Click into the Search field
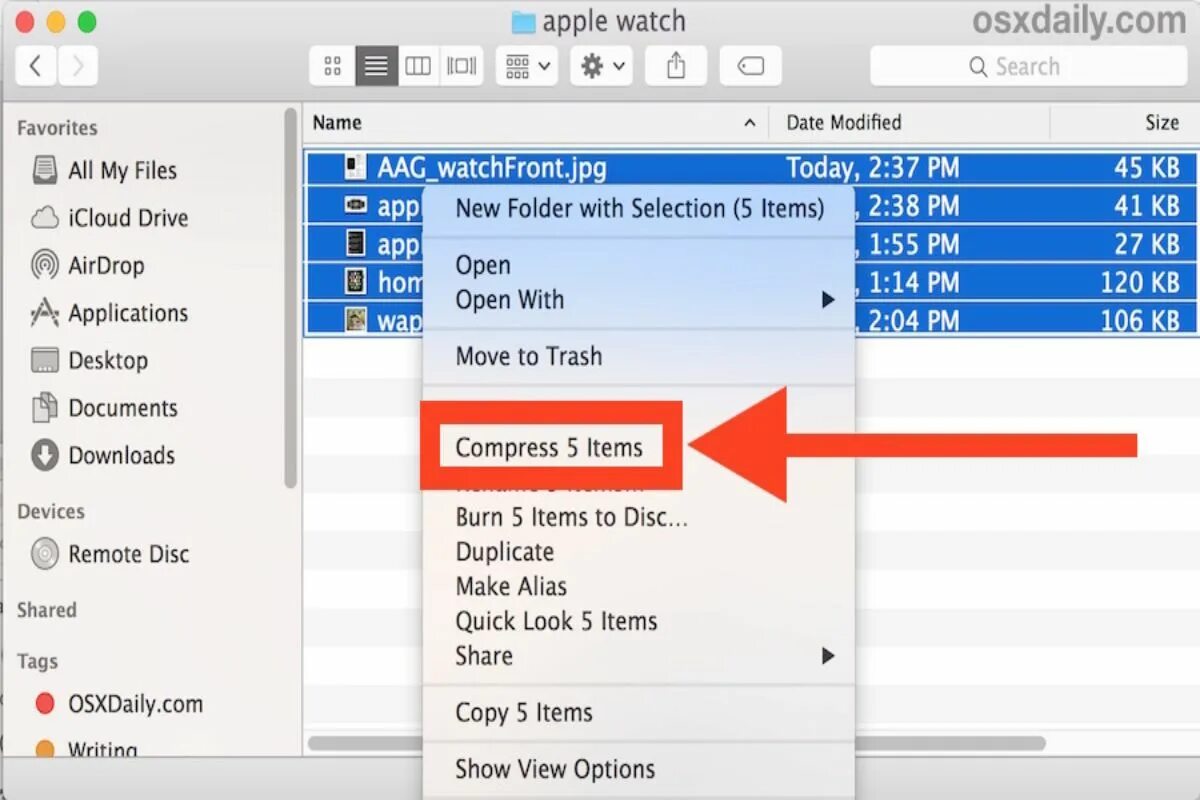This screenshot has height=800, width=1200. [1027, 66]
